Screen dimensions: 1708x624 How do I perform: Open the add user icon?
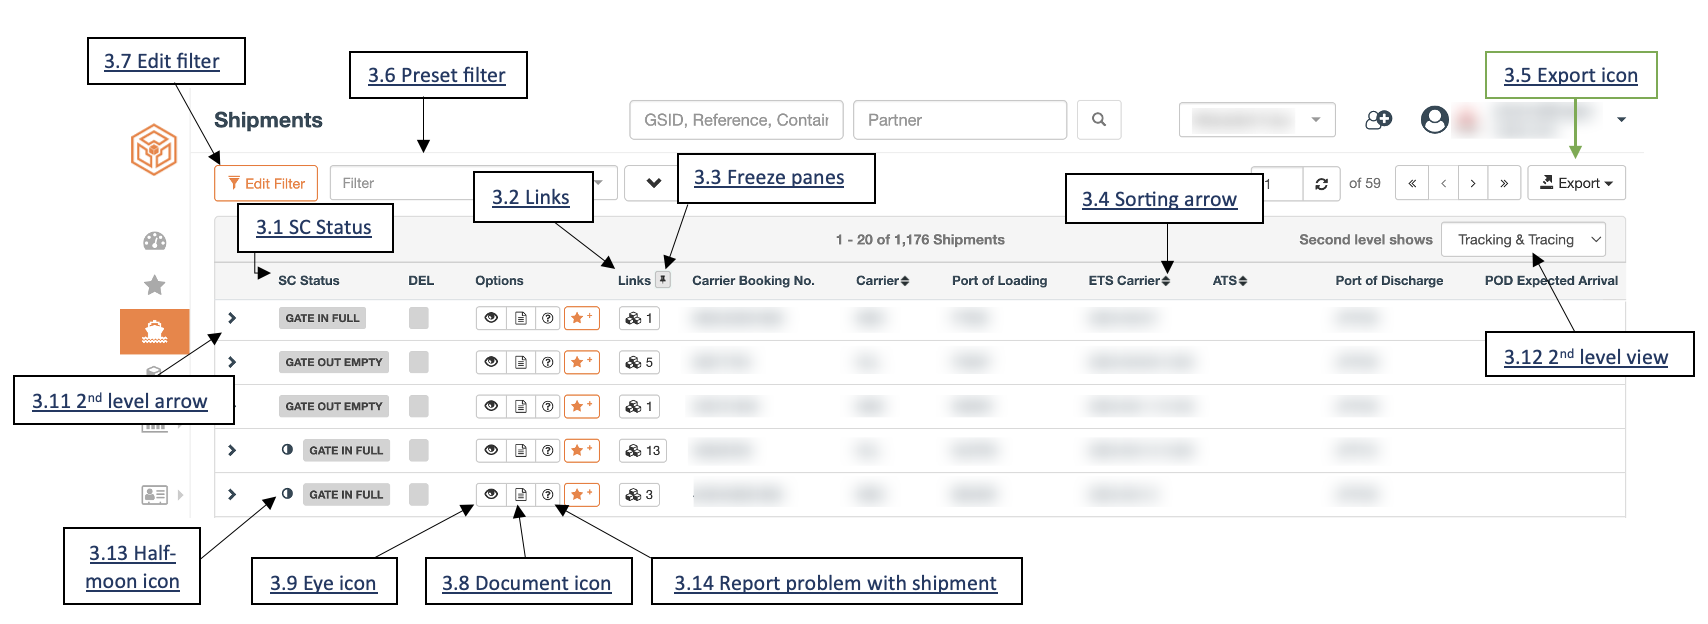point(1379,120)
